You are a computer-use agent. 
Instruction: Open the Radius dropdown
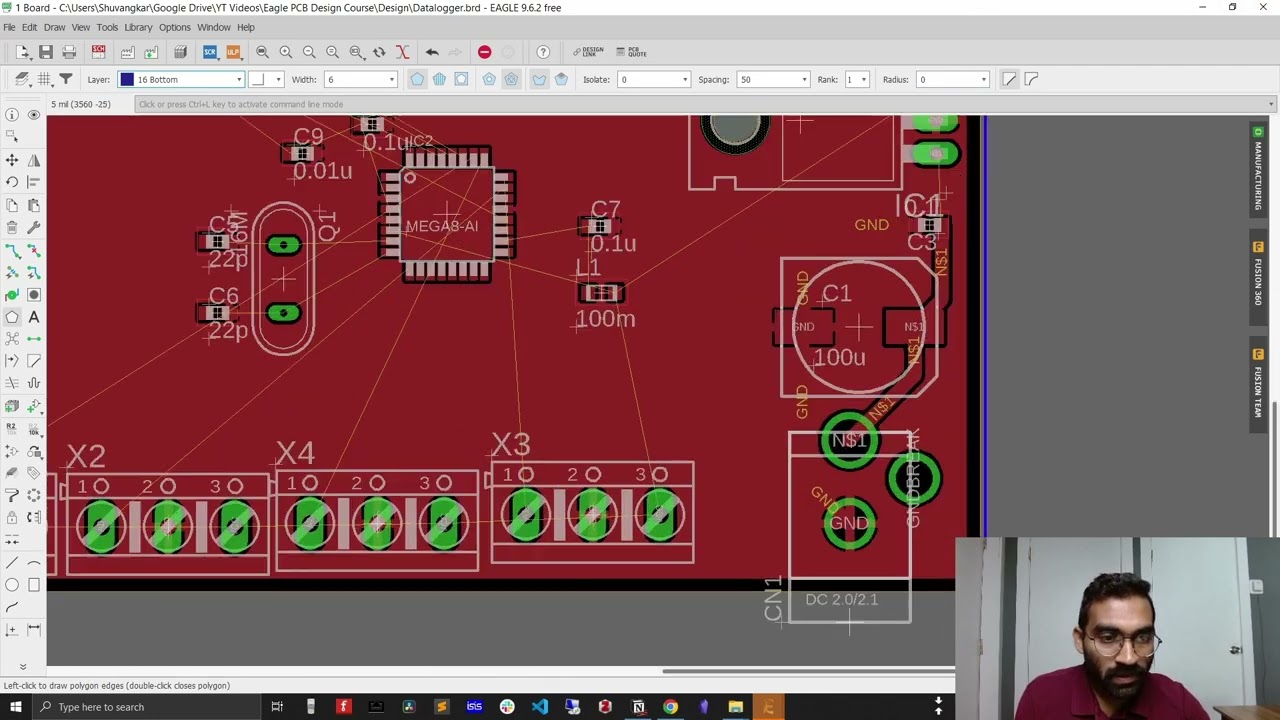click(x=953, y=79)
